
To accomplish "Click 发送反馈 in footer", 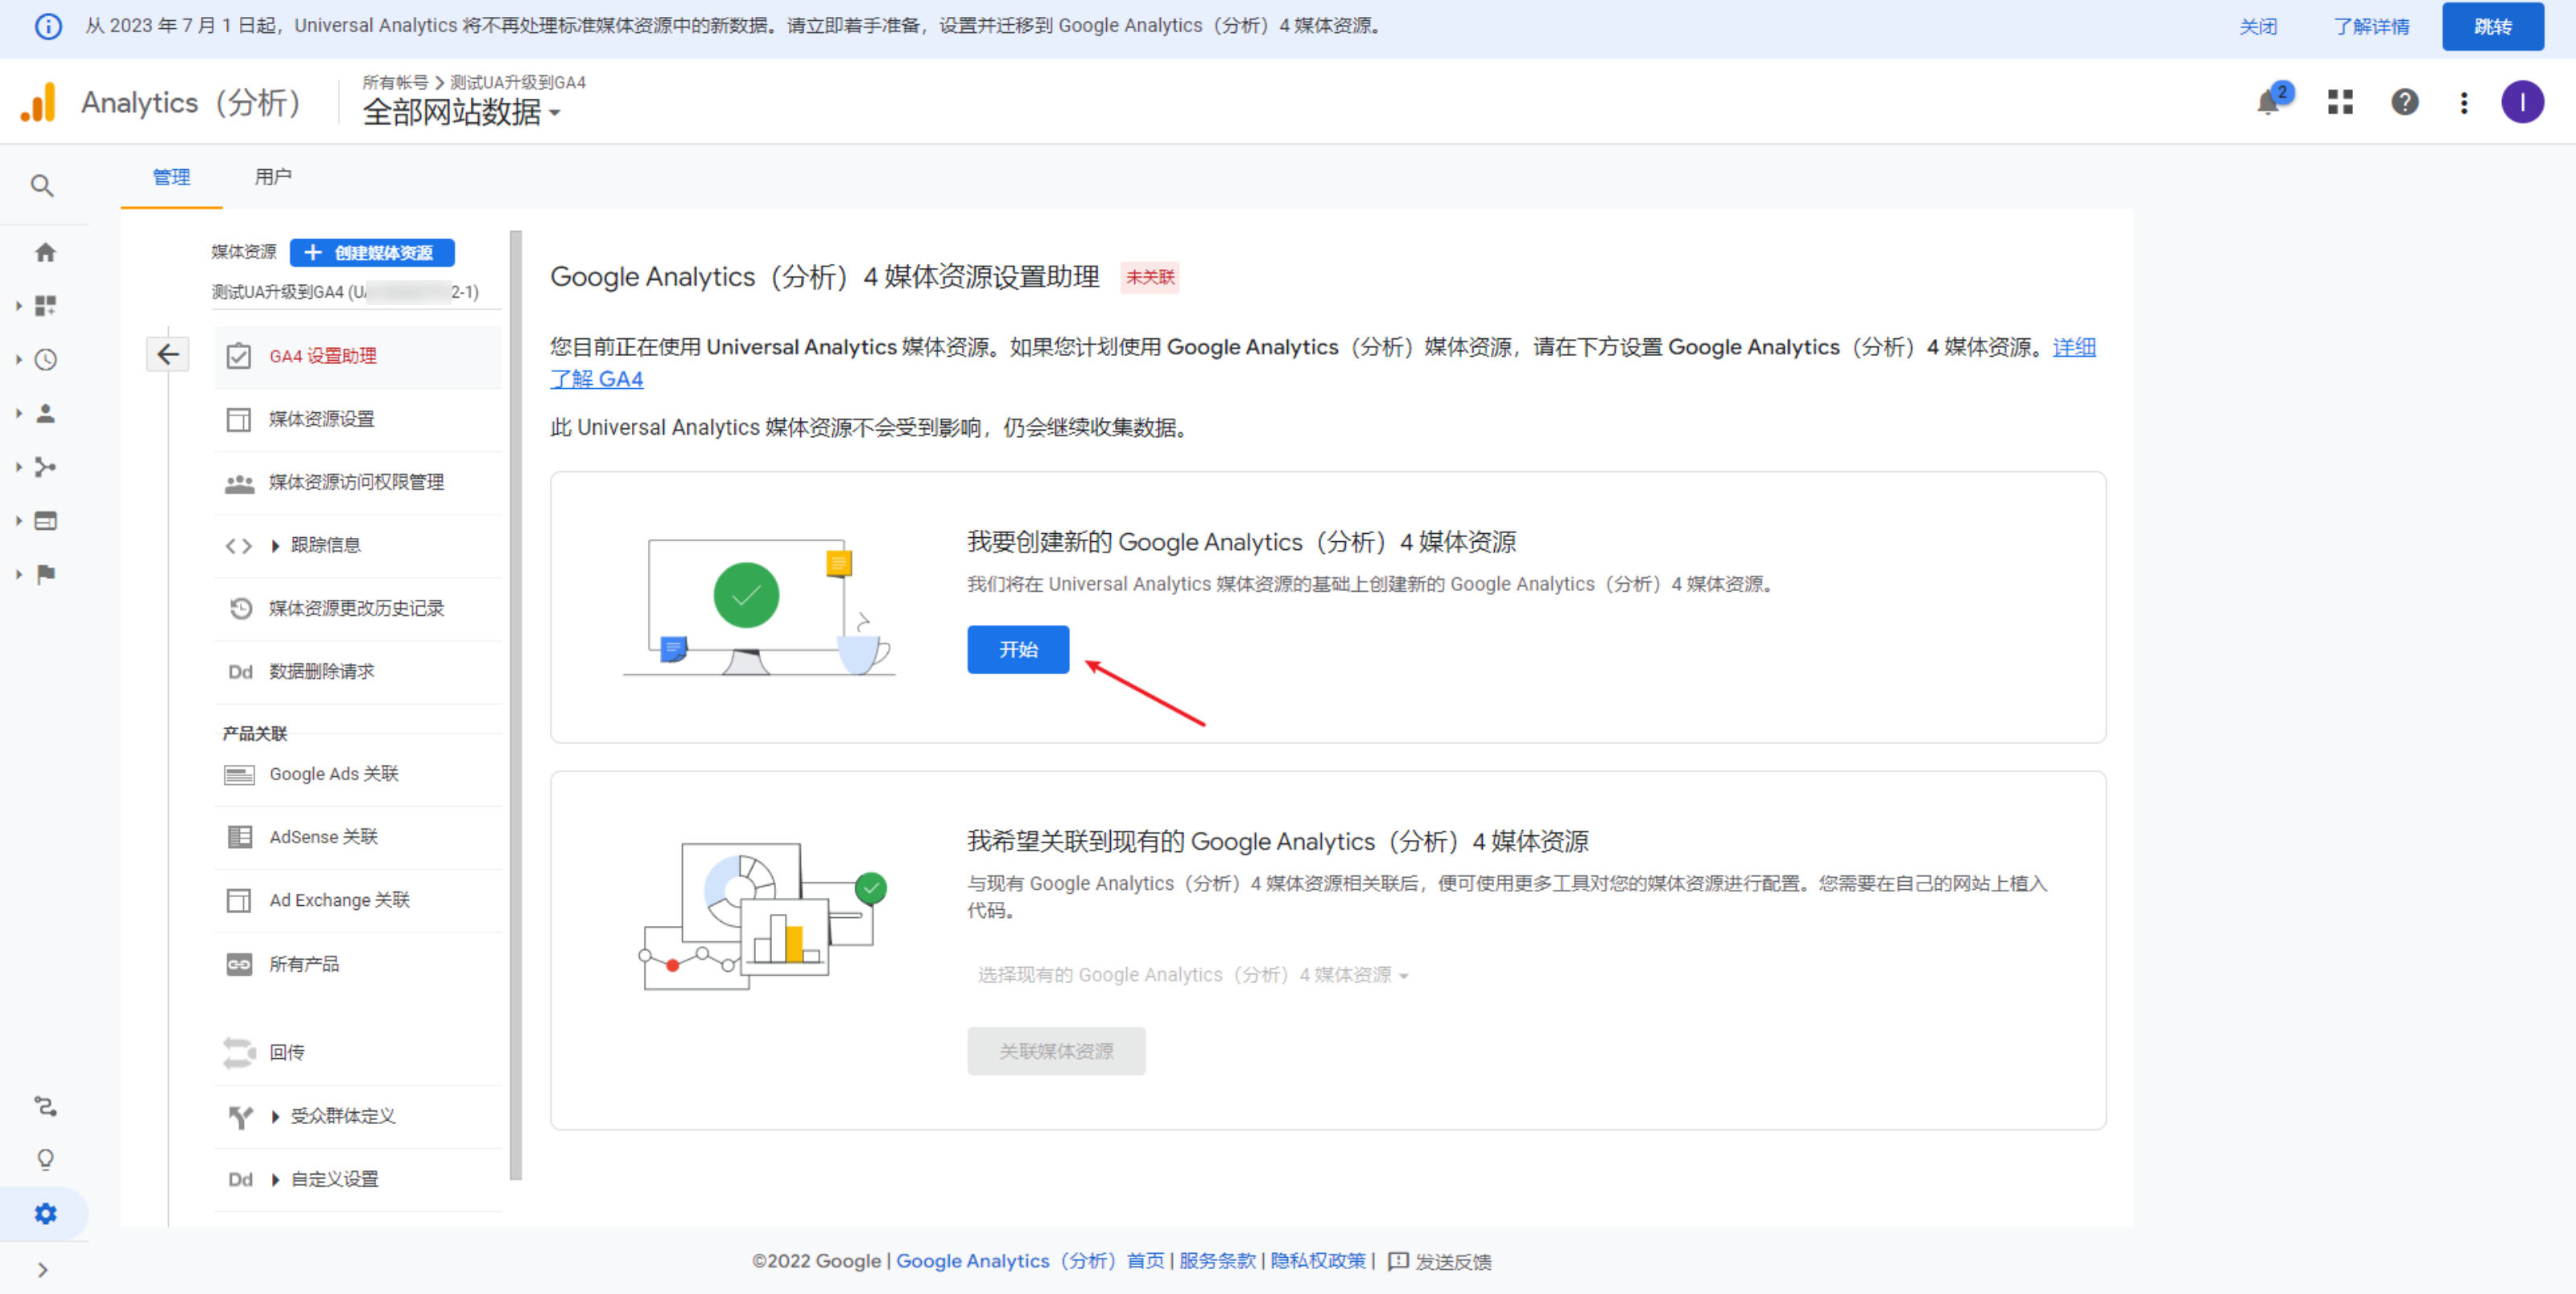I will click(1440, 1261).
